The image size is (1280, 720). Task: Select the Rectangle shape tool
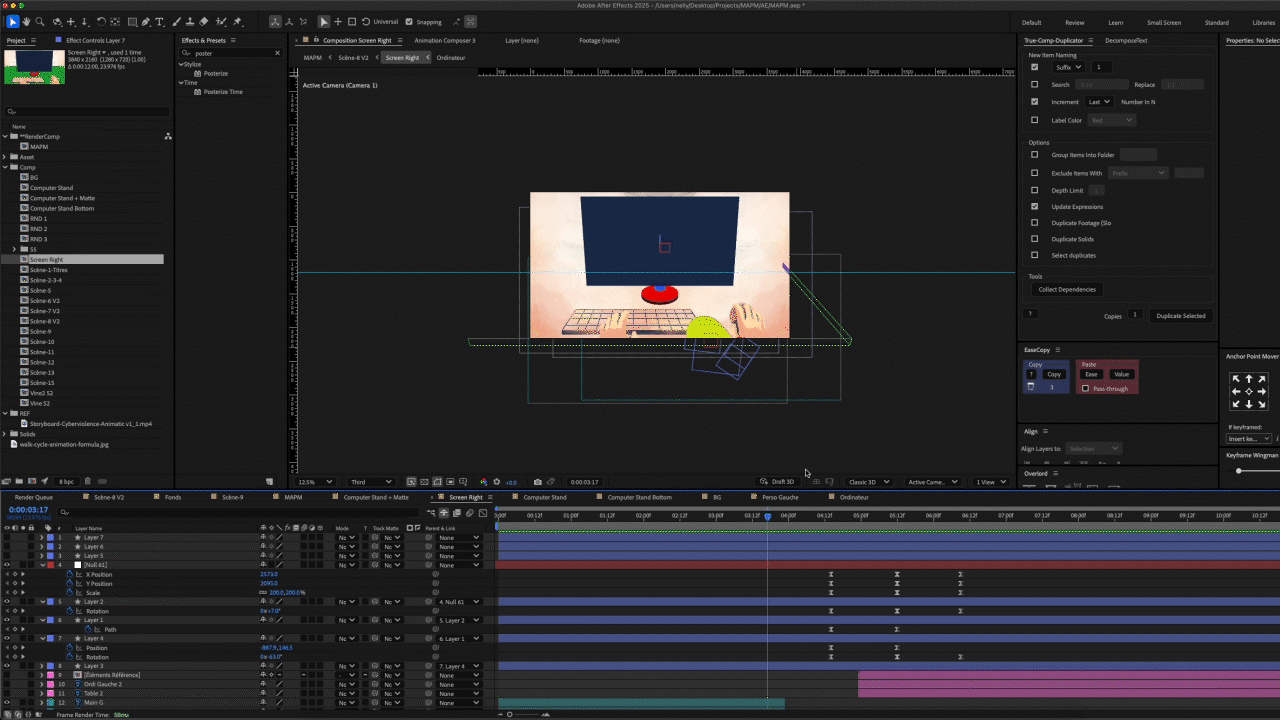132,21
